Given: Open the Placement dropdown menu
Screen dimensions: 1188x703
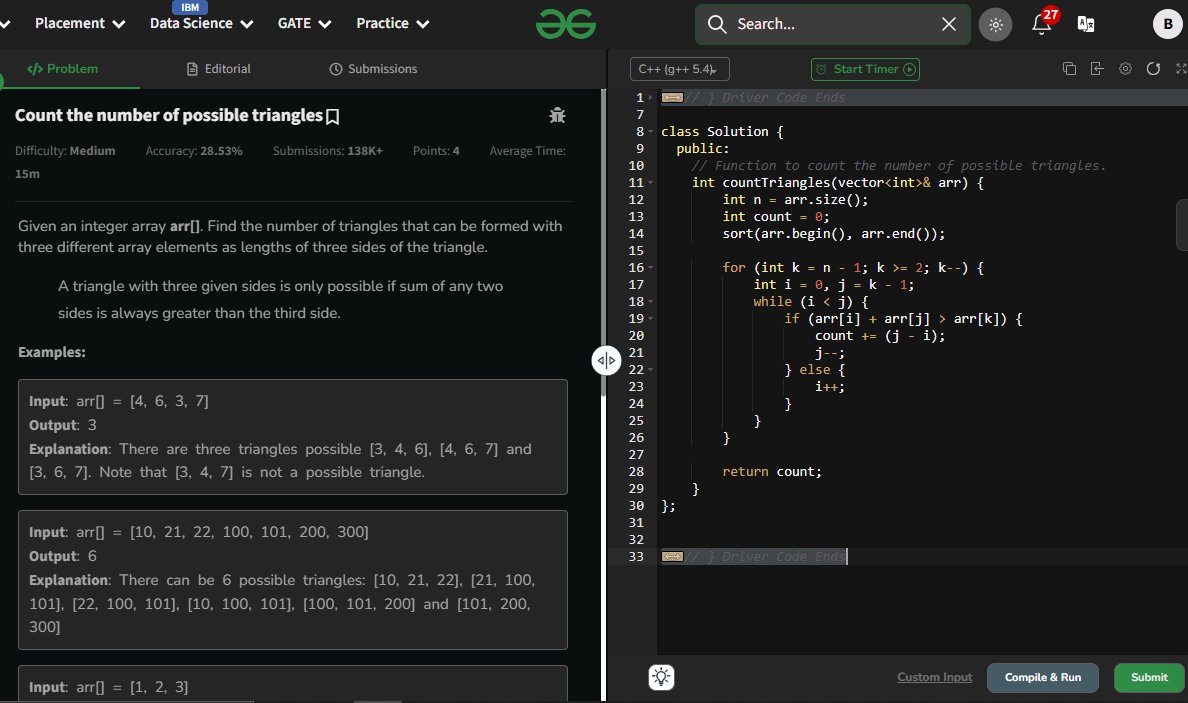Looking at the screenshot, I should pyautogui.click(x=80, y=23).
